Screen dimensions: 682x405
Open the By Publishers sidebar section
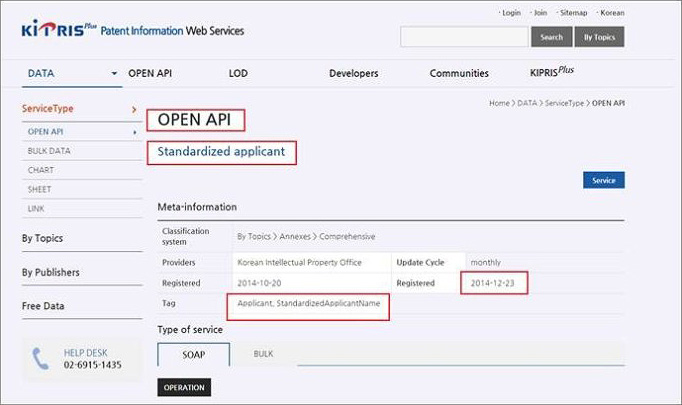click(x=50, y=272)
